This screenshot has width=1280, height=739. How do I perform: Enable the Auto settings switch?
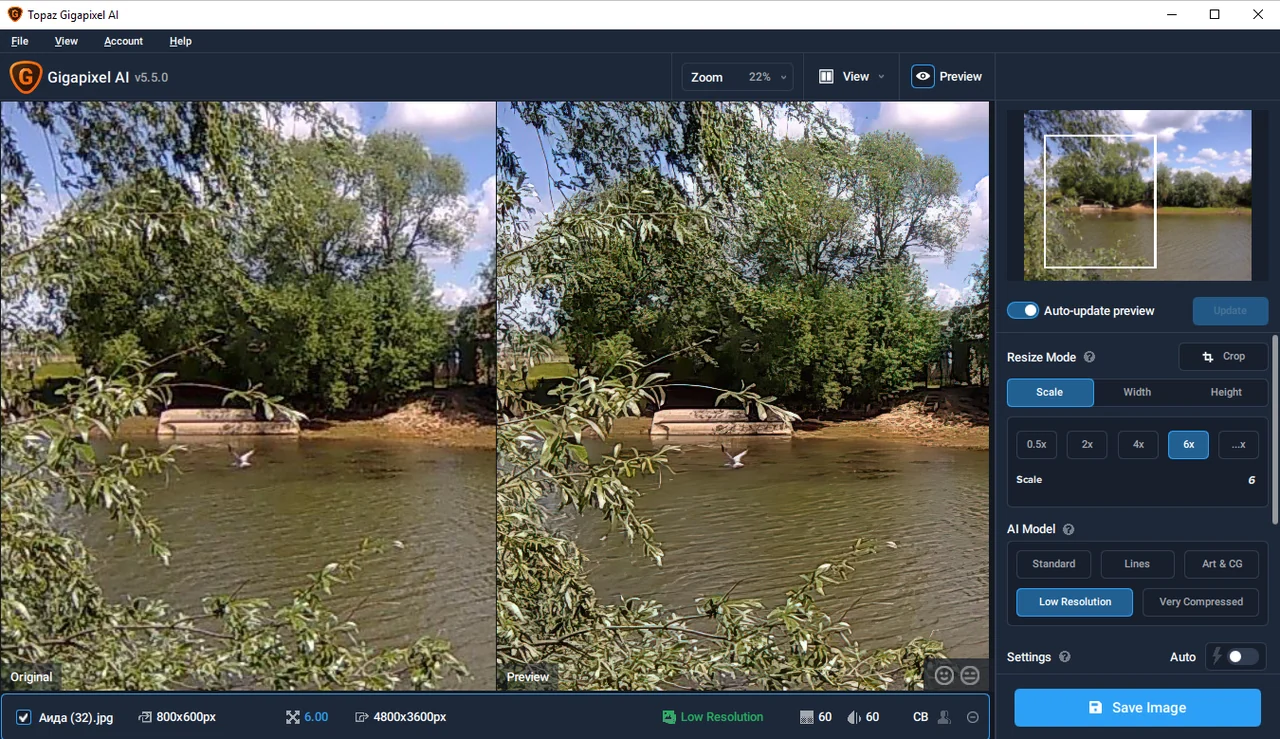[x=1242, y=657]
